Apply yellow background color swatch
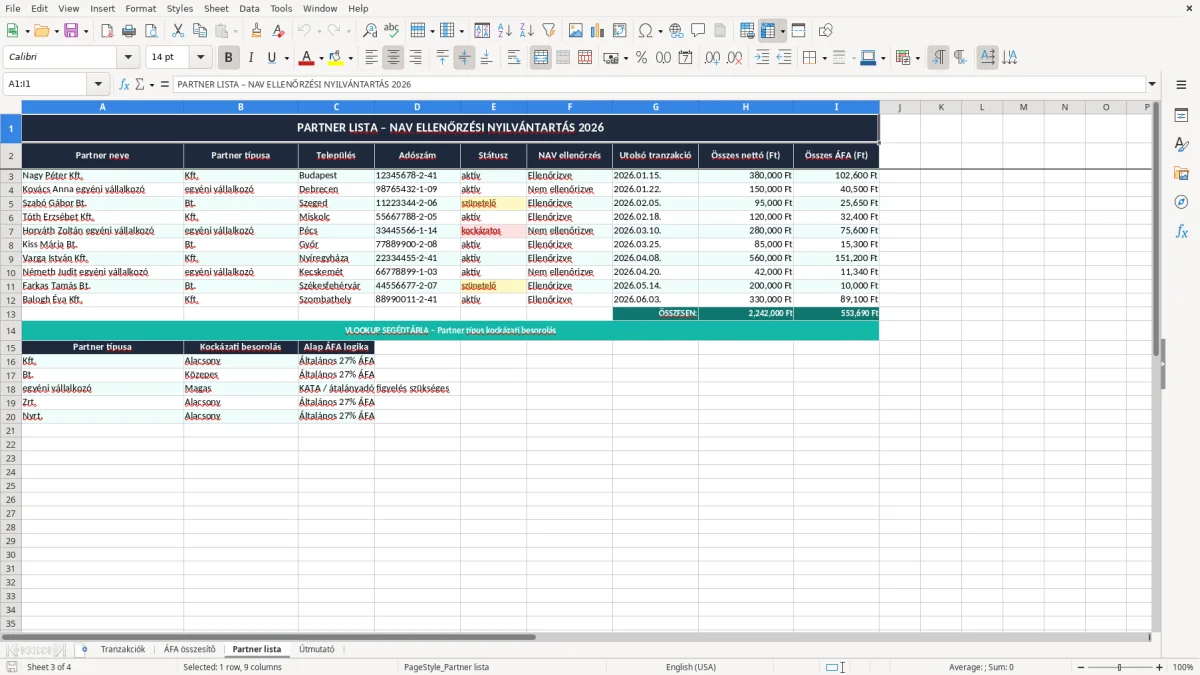This screenshot has width=1200, height=675. (336, 58)
